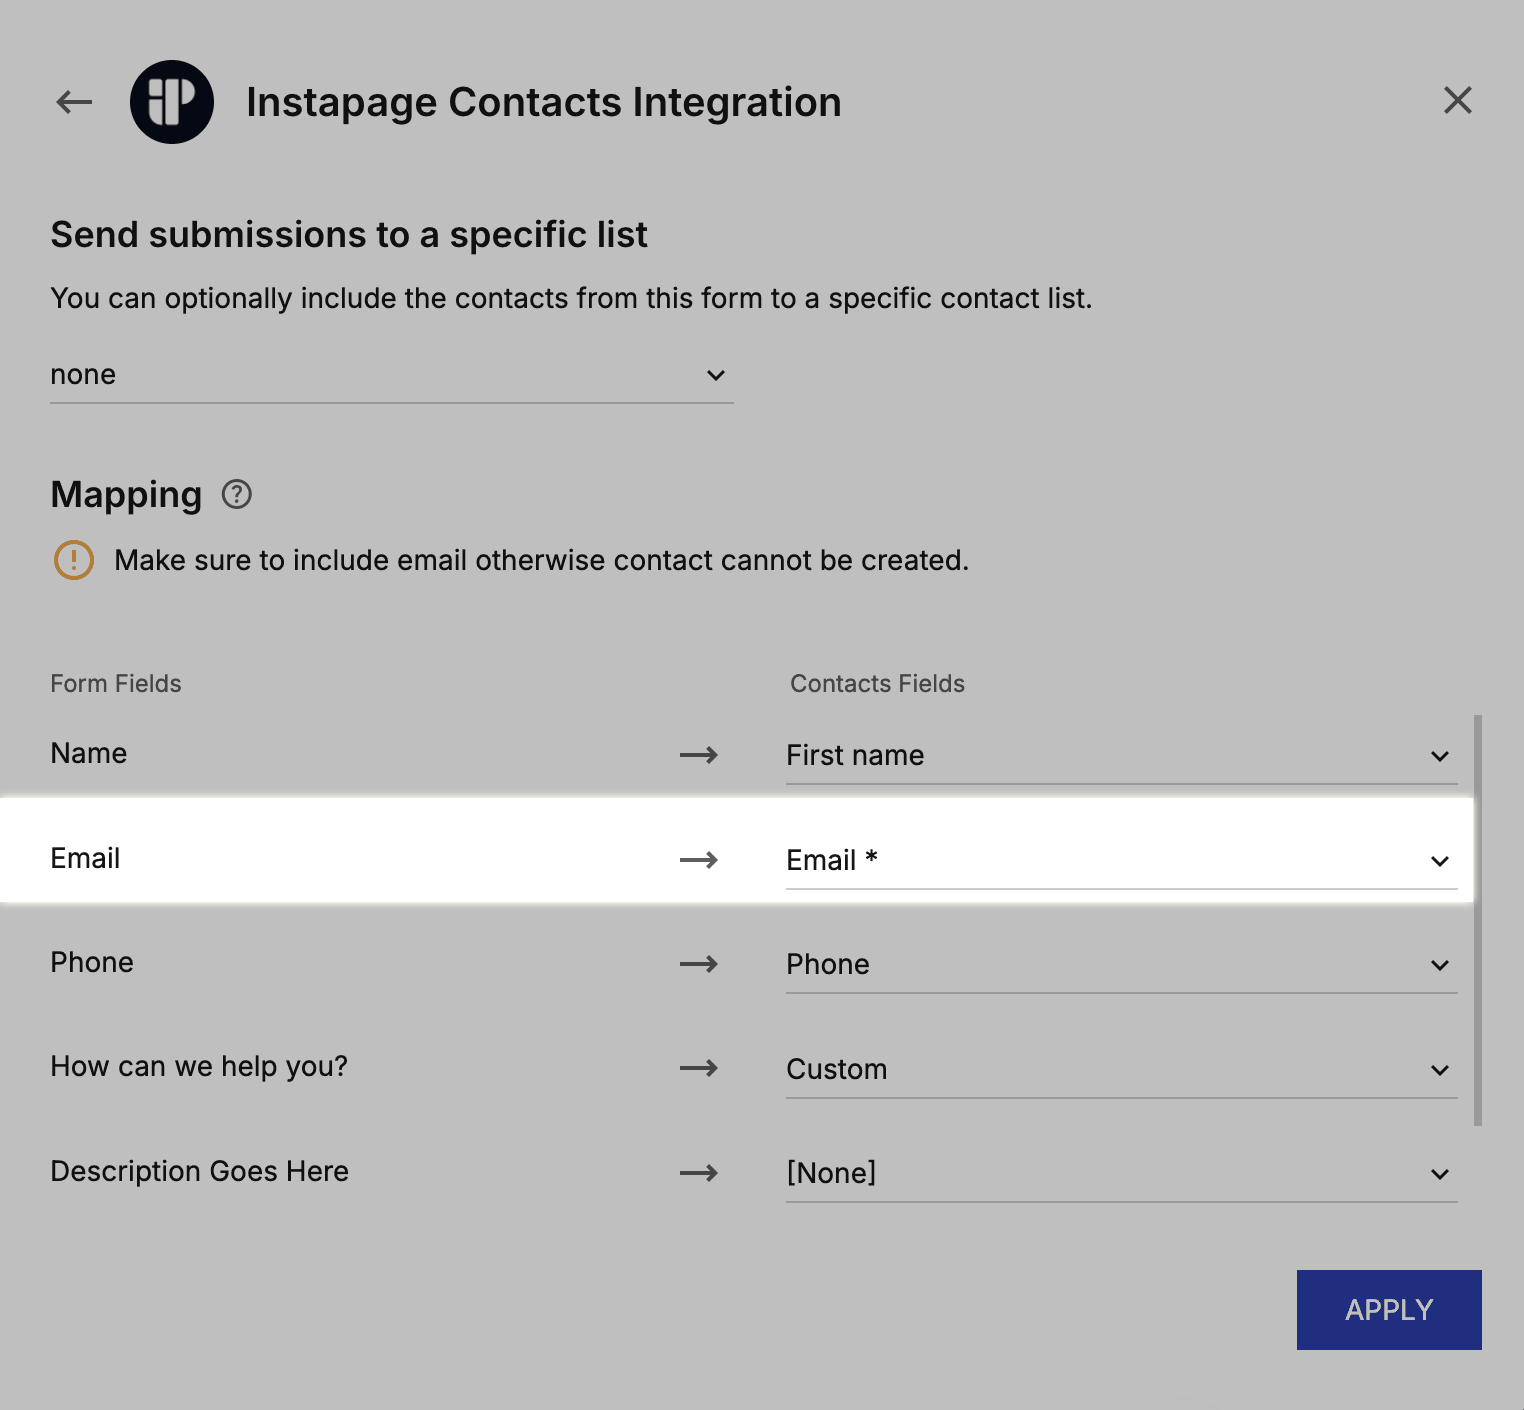Expand the Email * contacts field dropdown

pyautogui.click(x=1120, y=861)
